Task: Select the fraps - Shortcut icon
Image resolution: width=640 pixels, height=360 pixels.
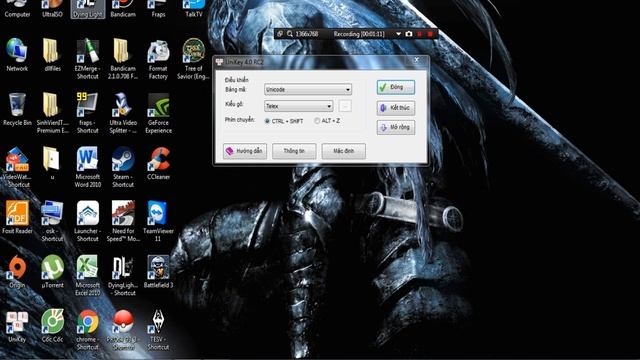Action: pos(87,113)
